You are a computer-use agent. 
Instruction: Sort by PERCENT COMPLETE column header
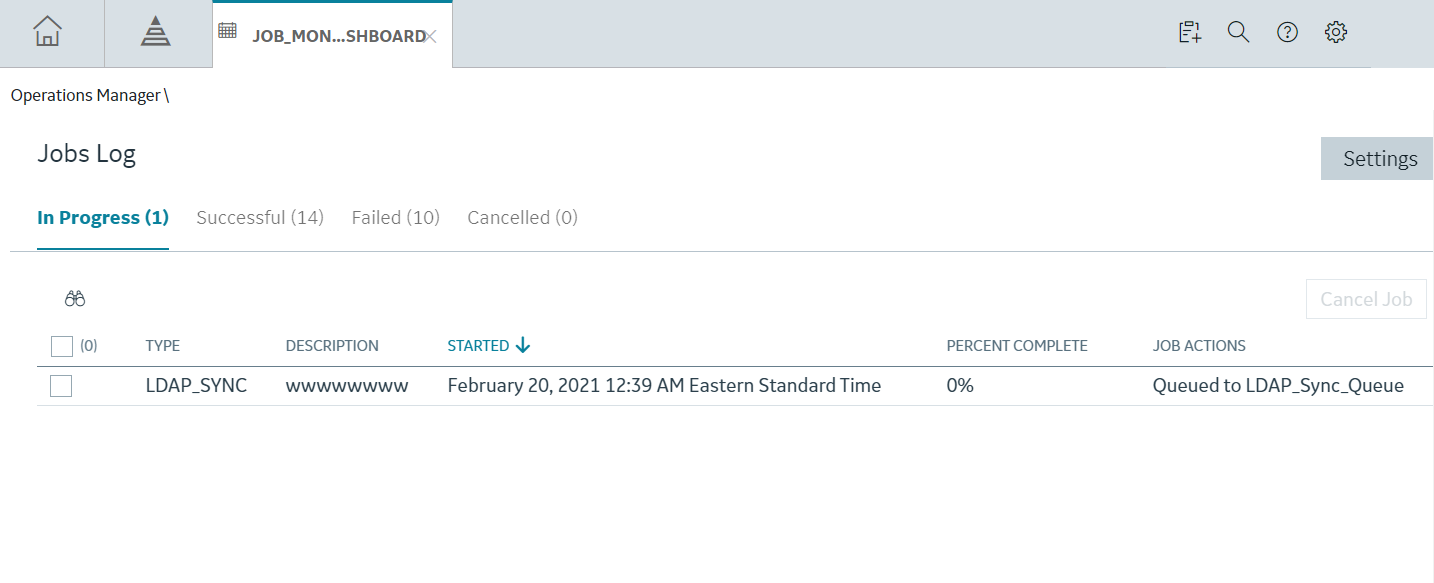coord(1017,346)
